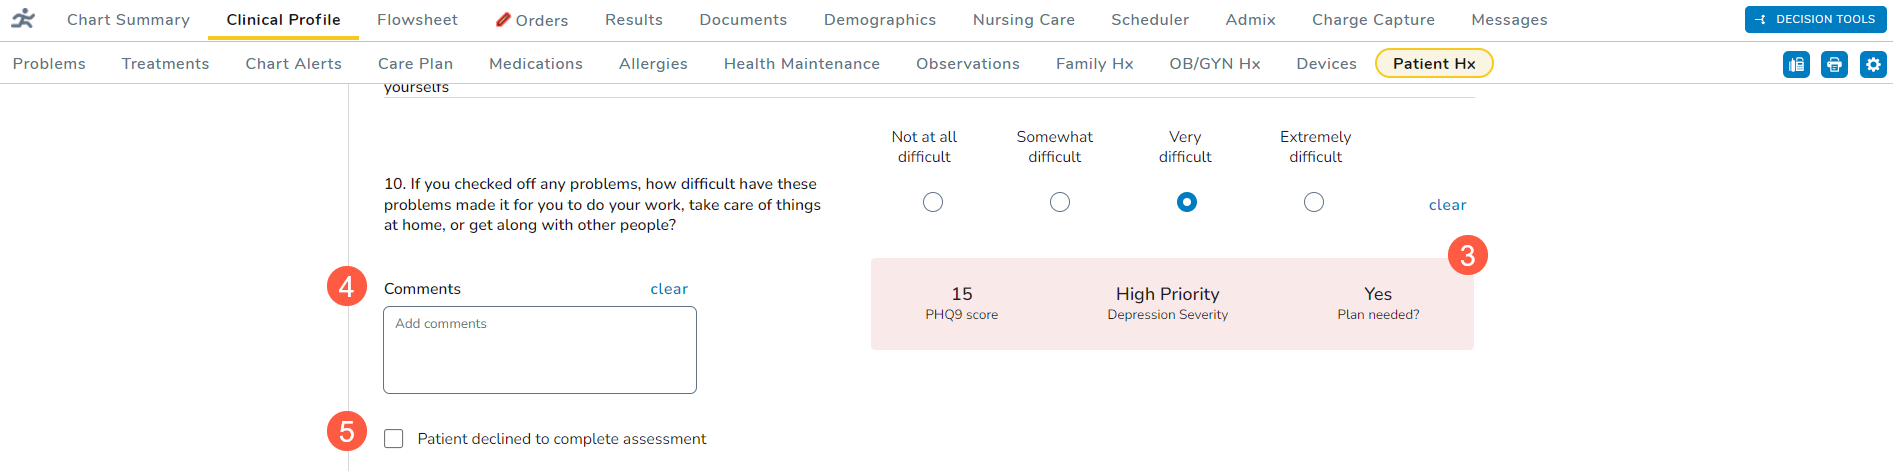Open settings with the gear icon

[x=1872, y=65]
